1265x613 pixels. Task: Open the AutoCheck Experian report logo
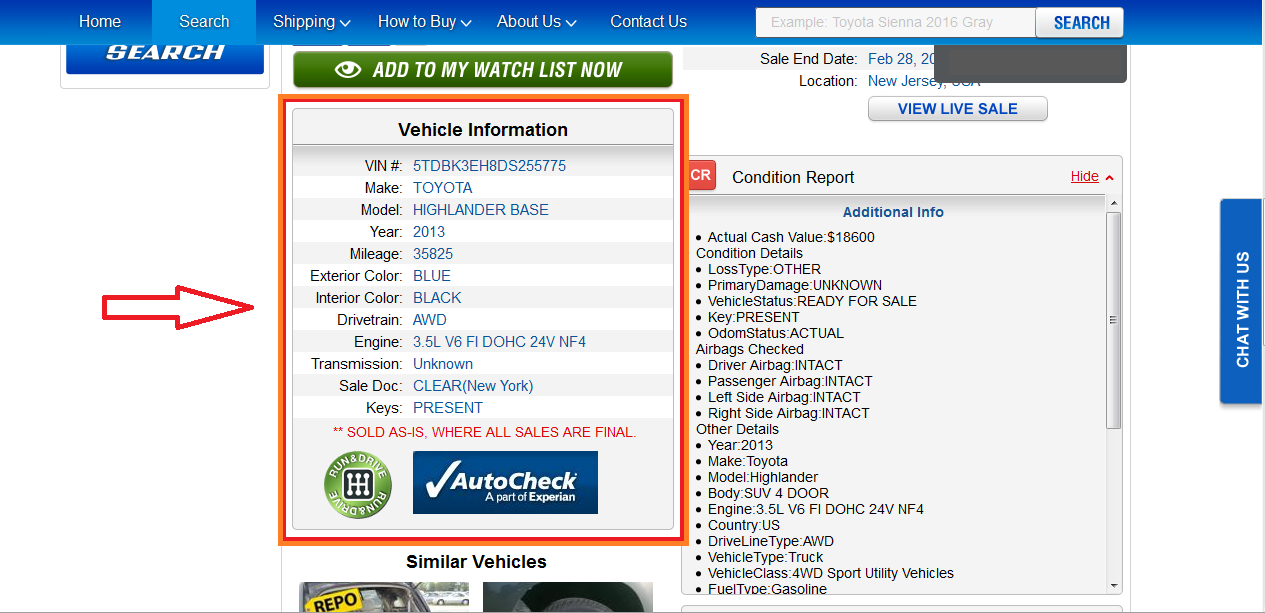point(505,482)
